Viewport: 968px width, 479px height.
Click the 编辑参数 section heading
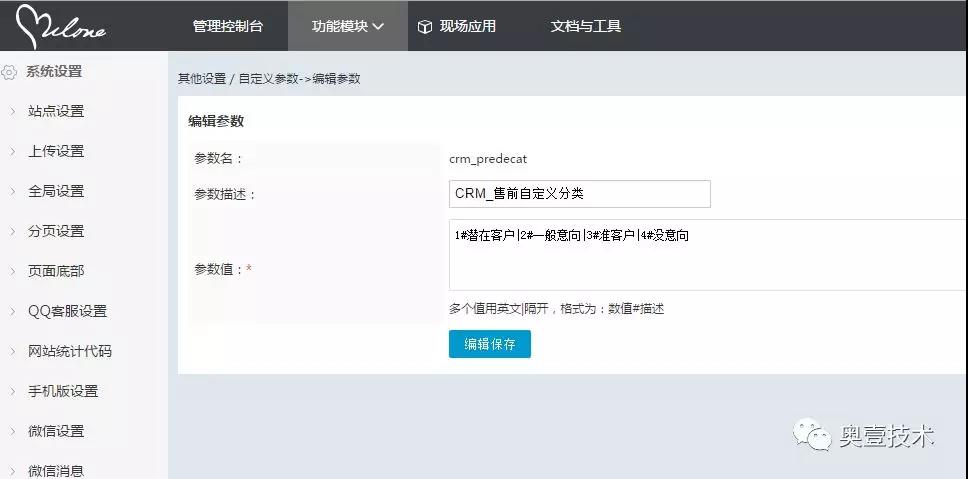(x=216, y=121)
